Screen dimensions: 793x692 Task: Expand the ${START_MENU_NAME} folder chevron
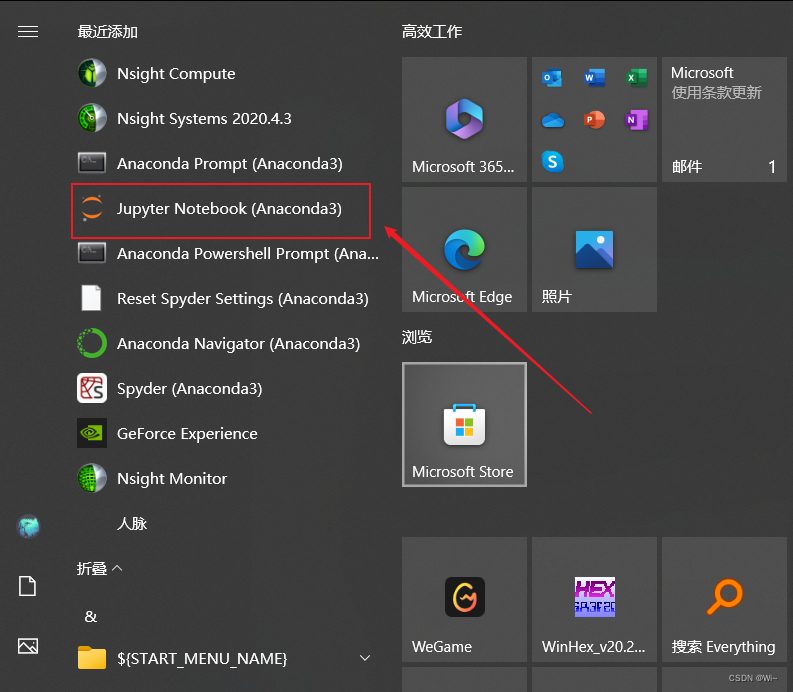(365, 658)
